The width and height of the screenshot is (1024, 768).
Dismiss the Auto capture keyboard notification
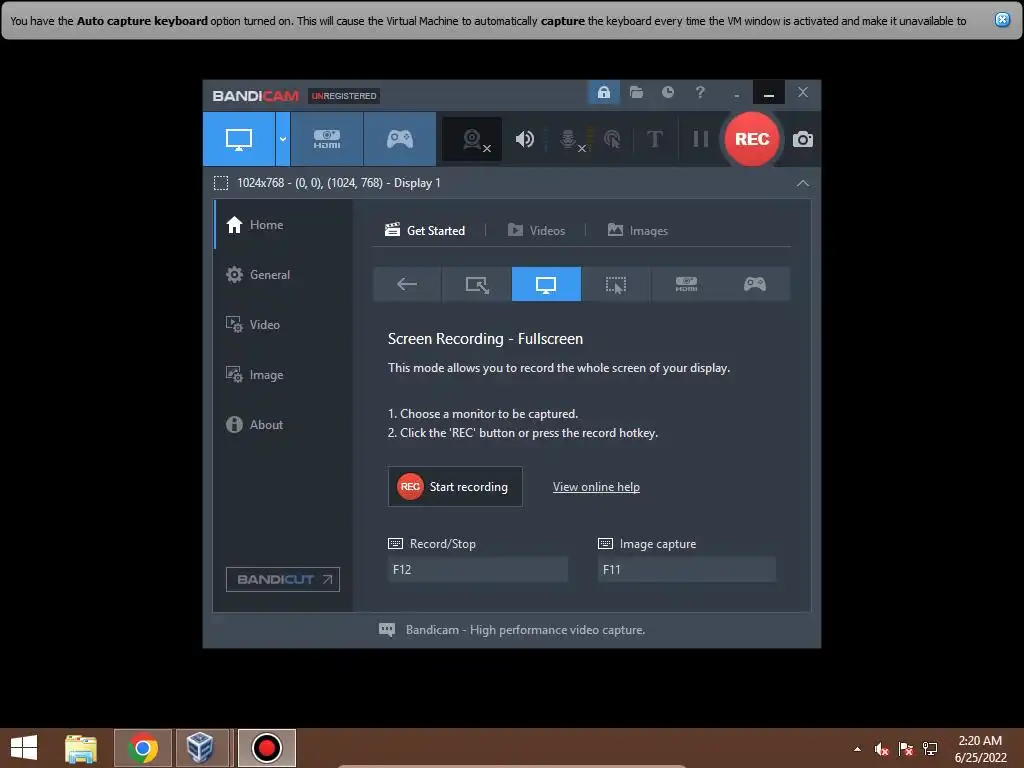click(1002, 20)
